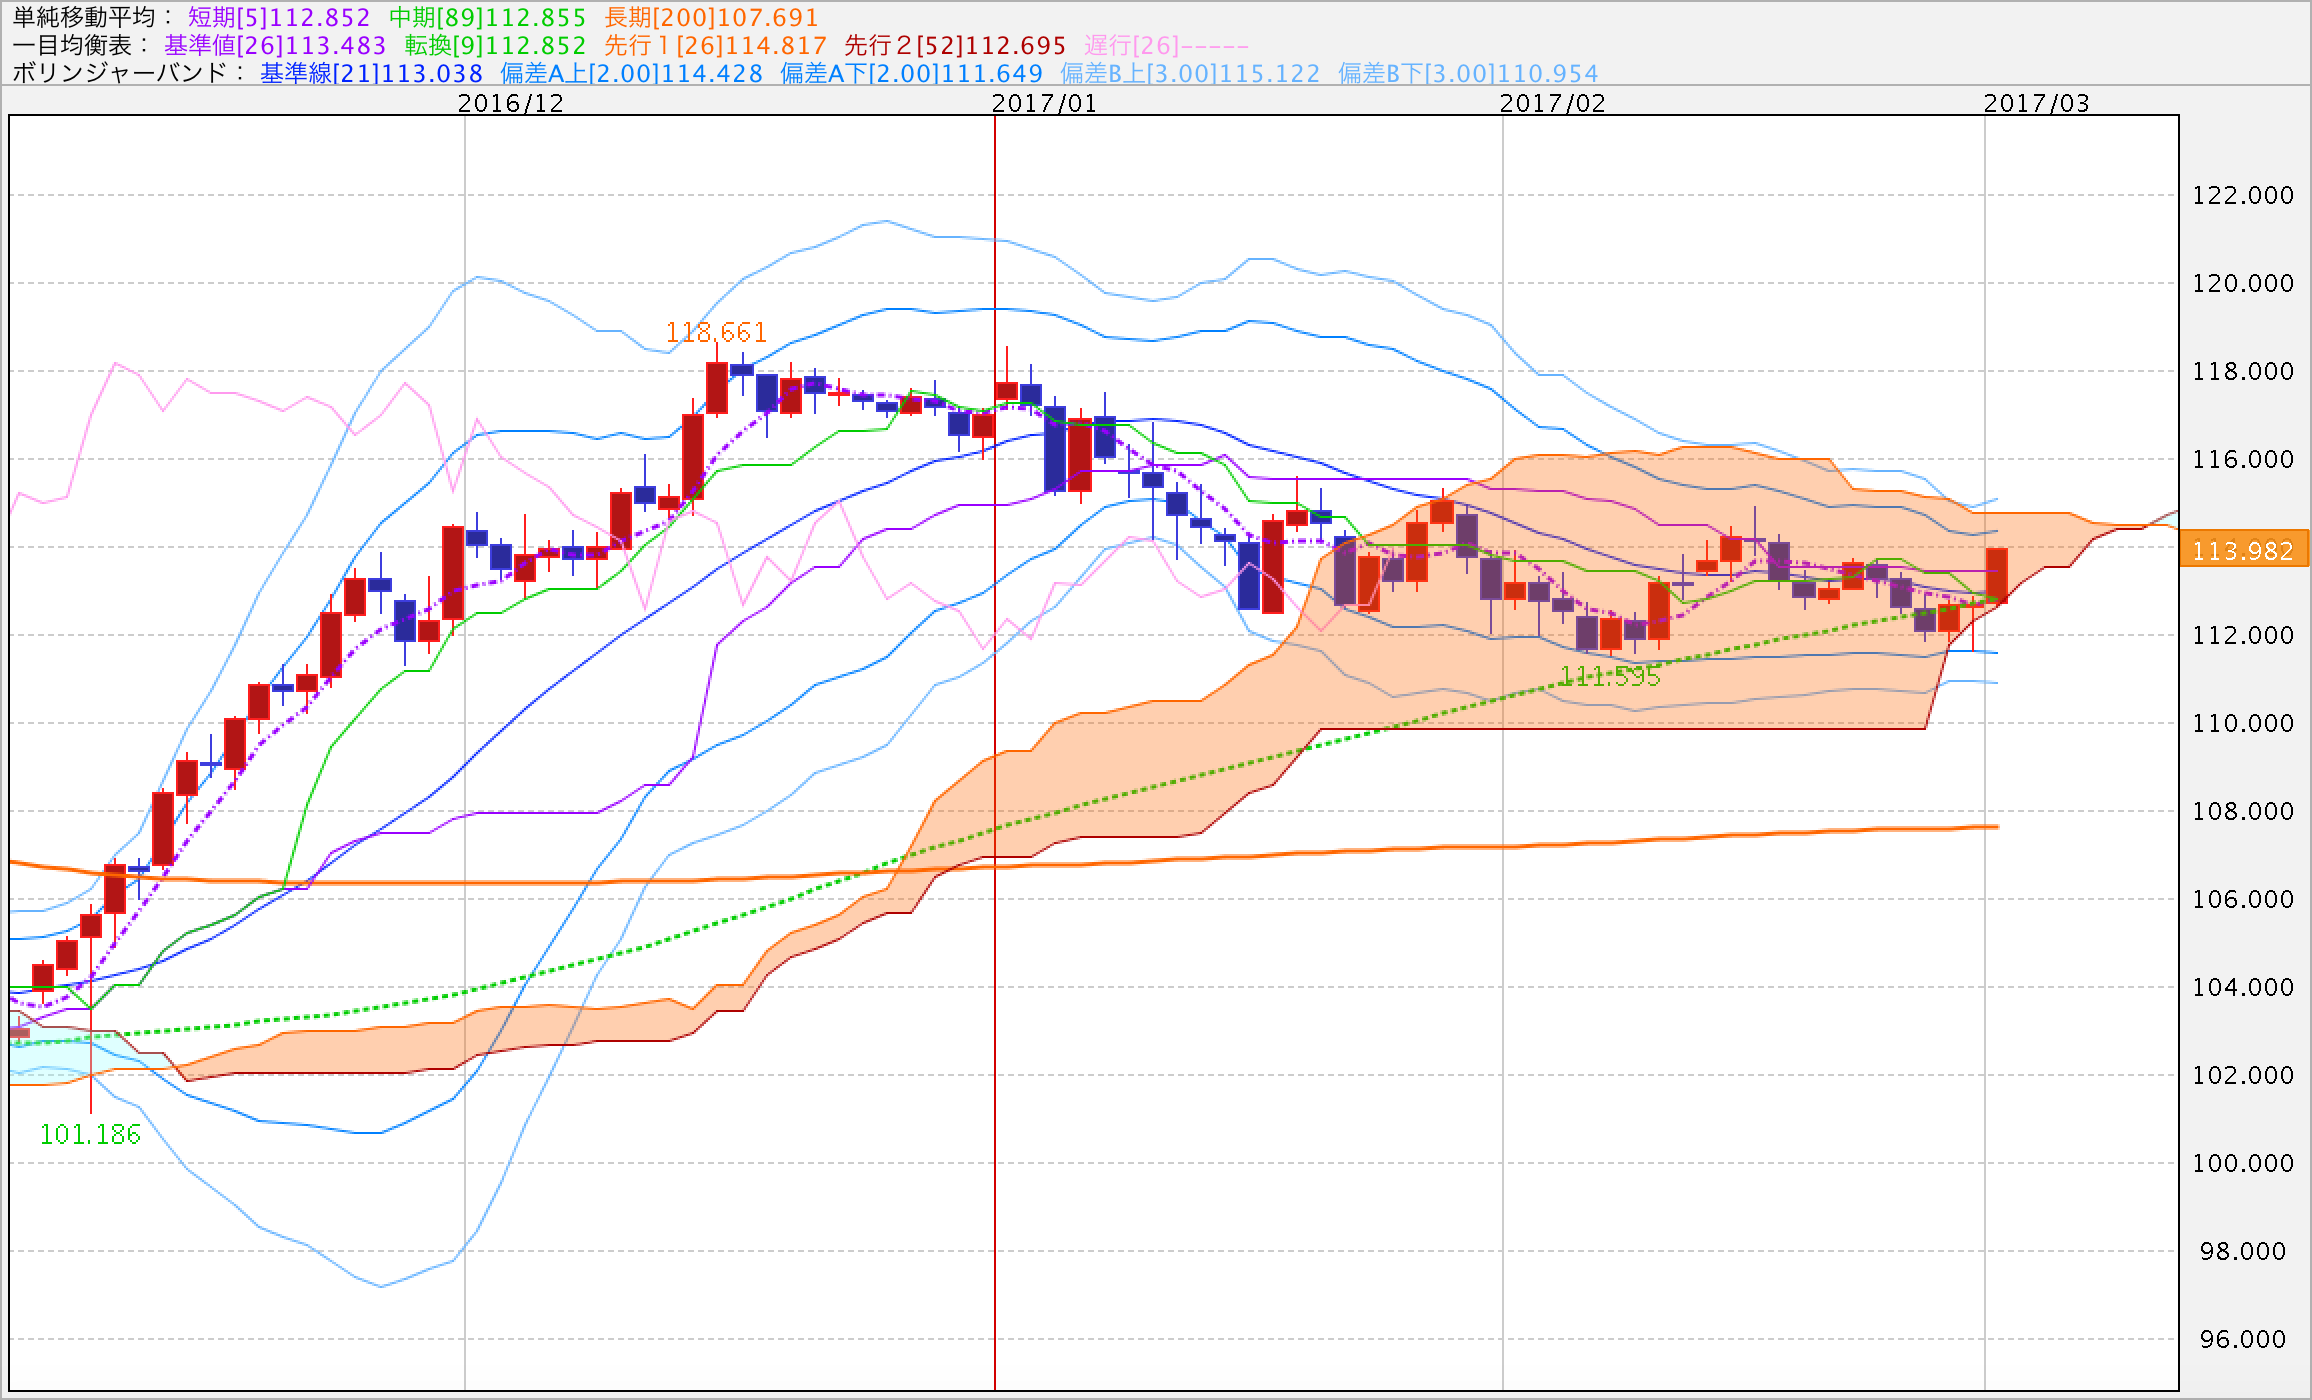Click the lagging span [26] legend label
The image size is (2312, 1400).
pyautogui.click(x=1166, y=46)
